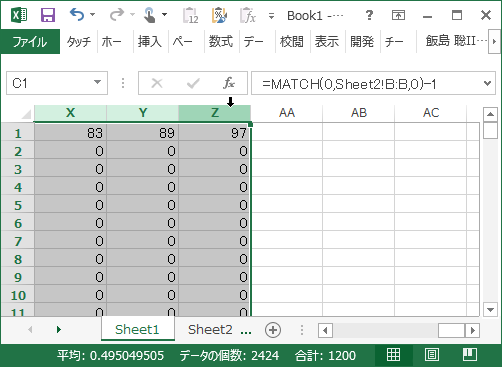Open the ファイル tab
Viewport: 502px width, 367px height.
point(30,42)
